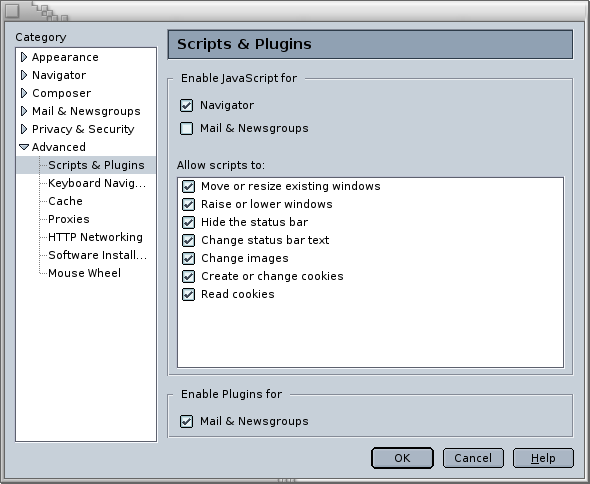Screen dimensions: 590x484
Task: Expand Mail & Newsgroups category in tree
Action: tap(24, 111)
